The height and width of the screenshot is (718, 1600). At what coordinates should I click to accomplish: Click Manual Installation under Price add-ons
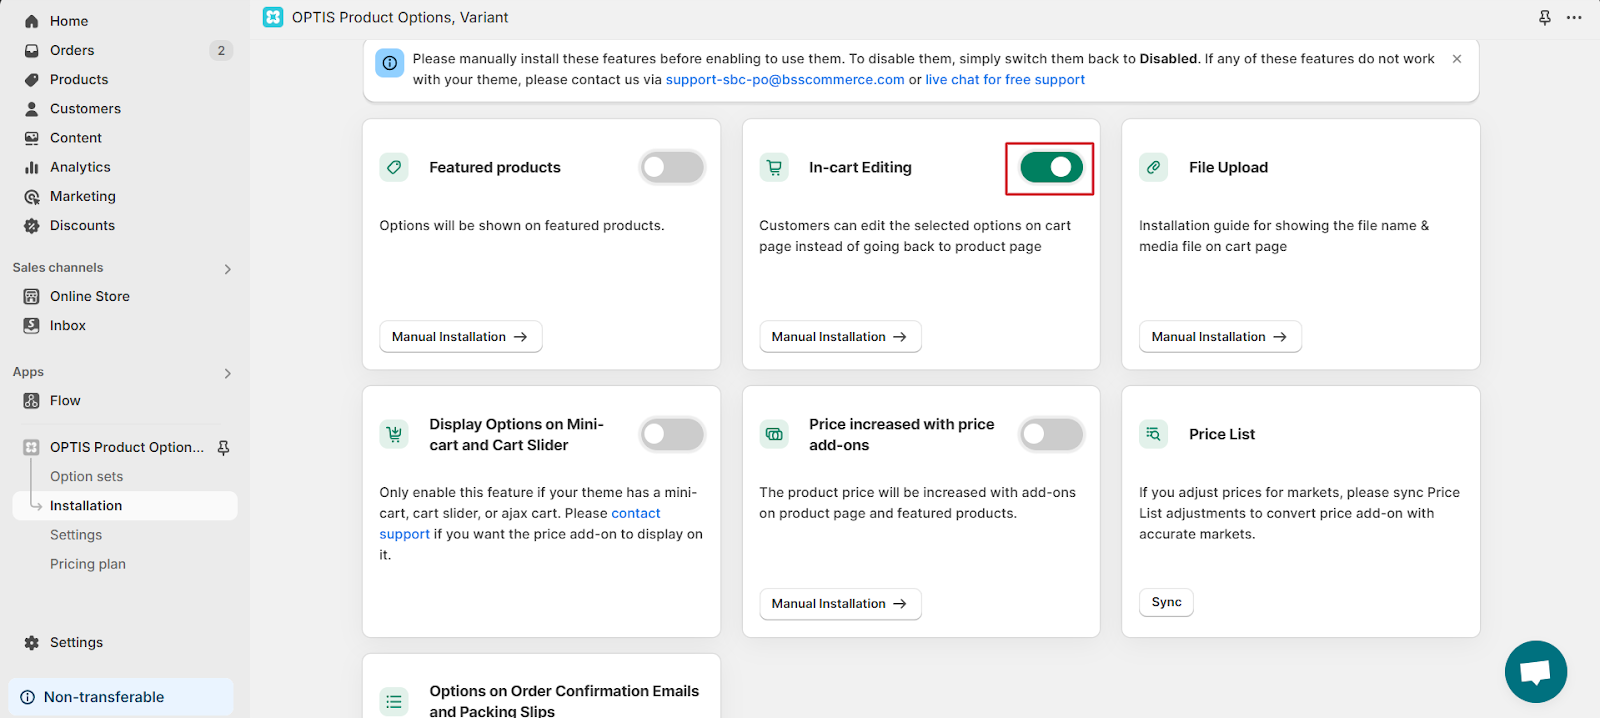point(840,604)
